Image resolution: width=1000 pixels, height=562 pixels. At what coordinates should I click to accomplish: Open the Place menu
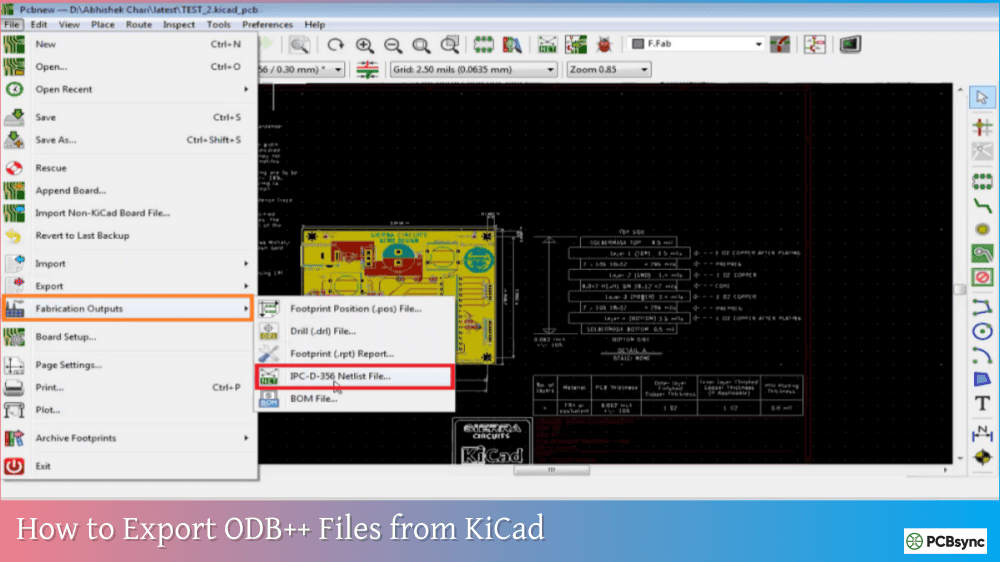tap(103, 24)
